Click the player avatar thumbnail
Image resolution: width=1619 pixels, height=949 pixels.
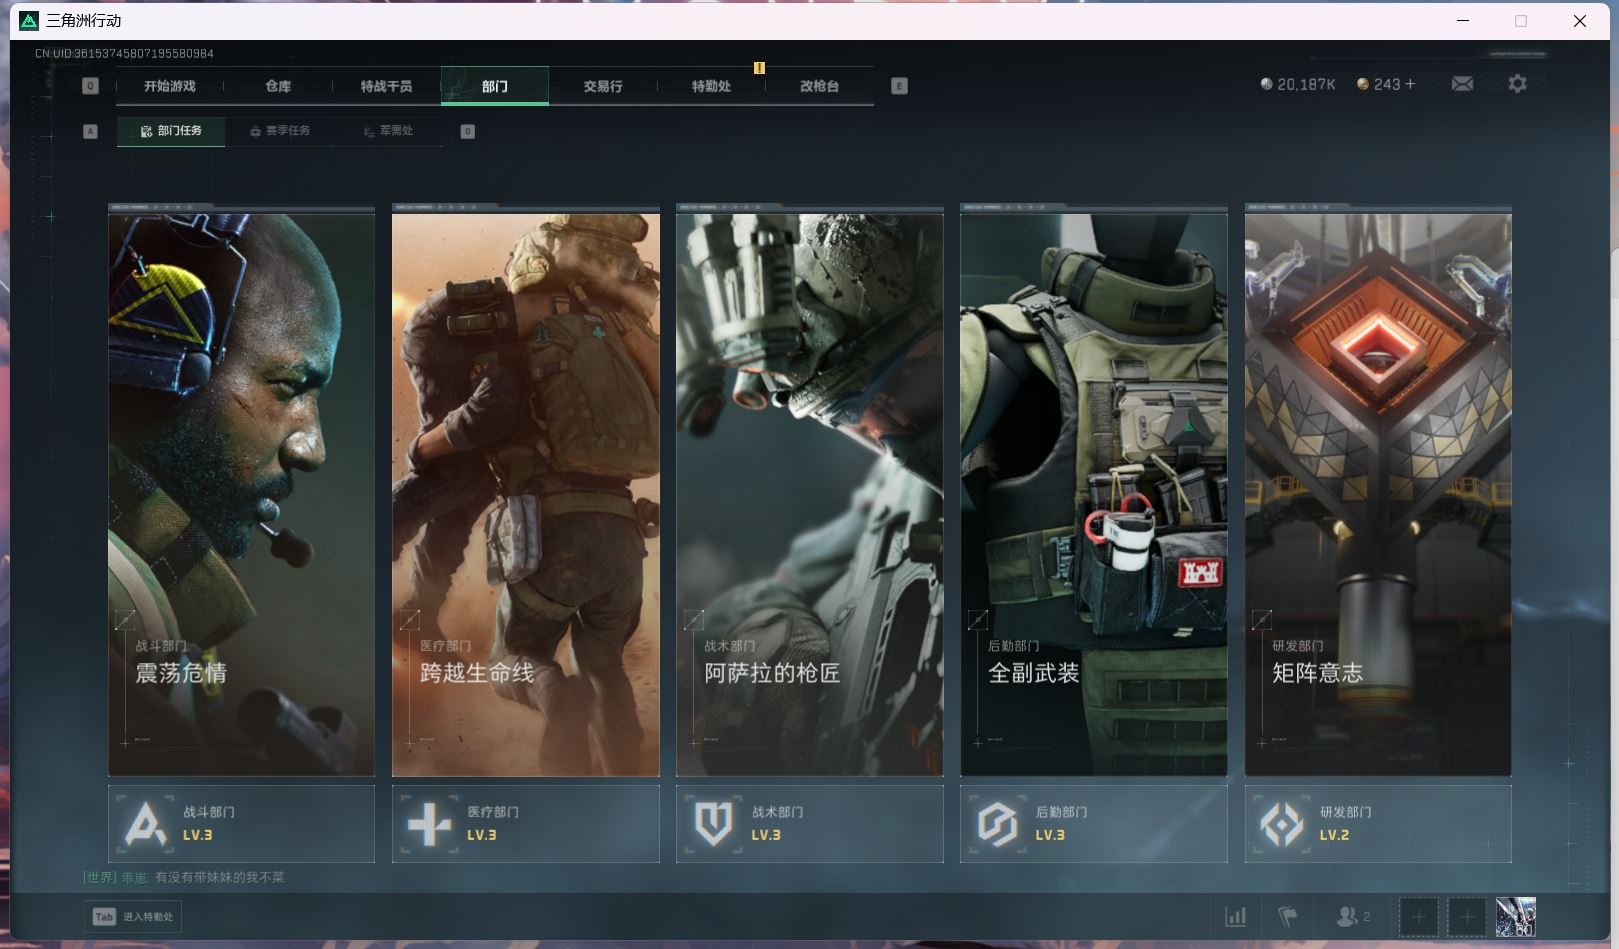click(x=1515, y=916)
